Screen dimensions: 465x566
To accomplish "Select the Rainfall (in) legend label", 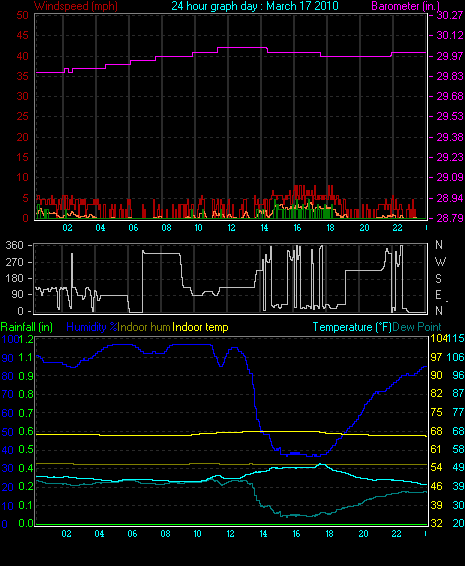I will coord(27,327).
